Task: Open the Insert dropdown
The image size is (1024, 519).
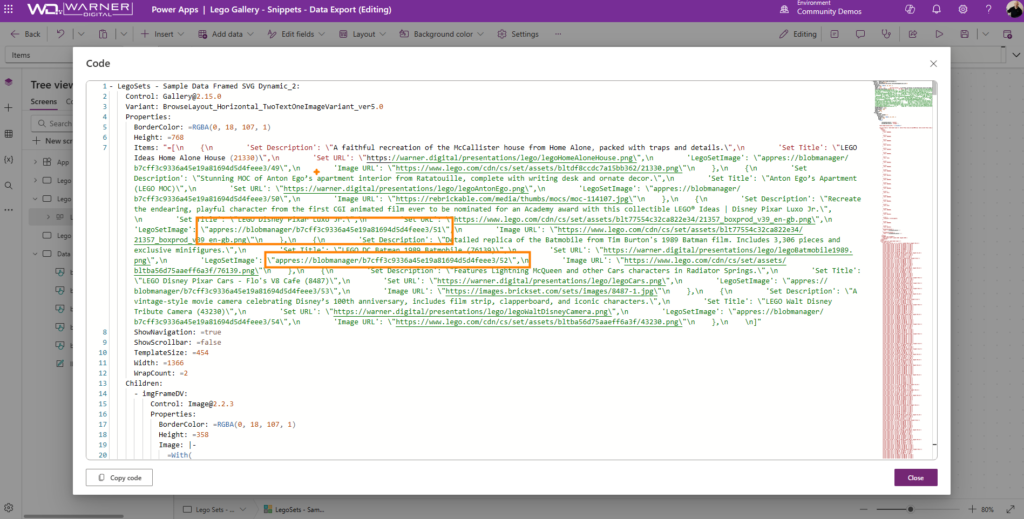Action: [x=163, y=34]
